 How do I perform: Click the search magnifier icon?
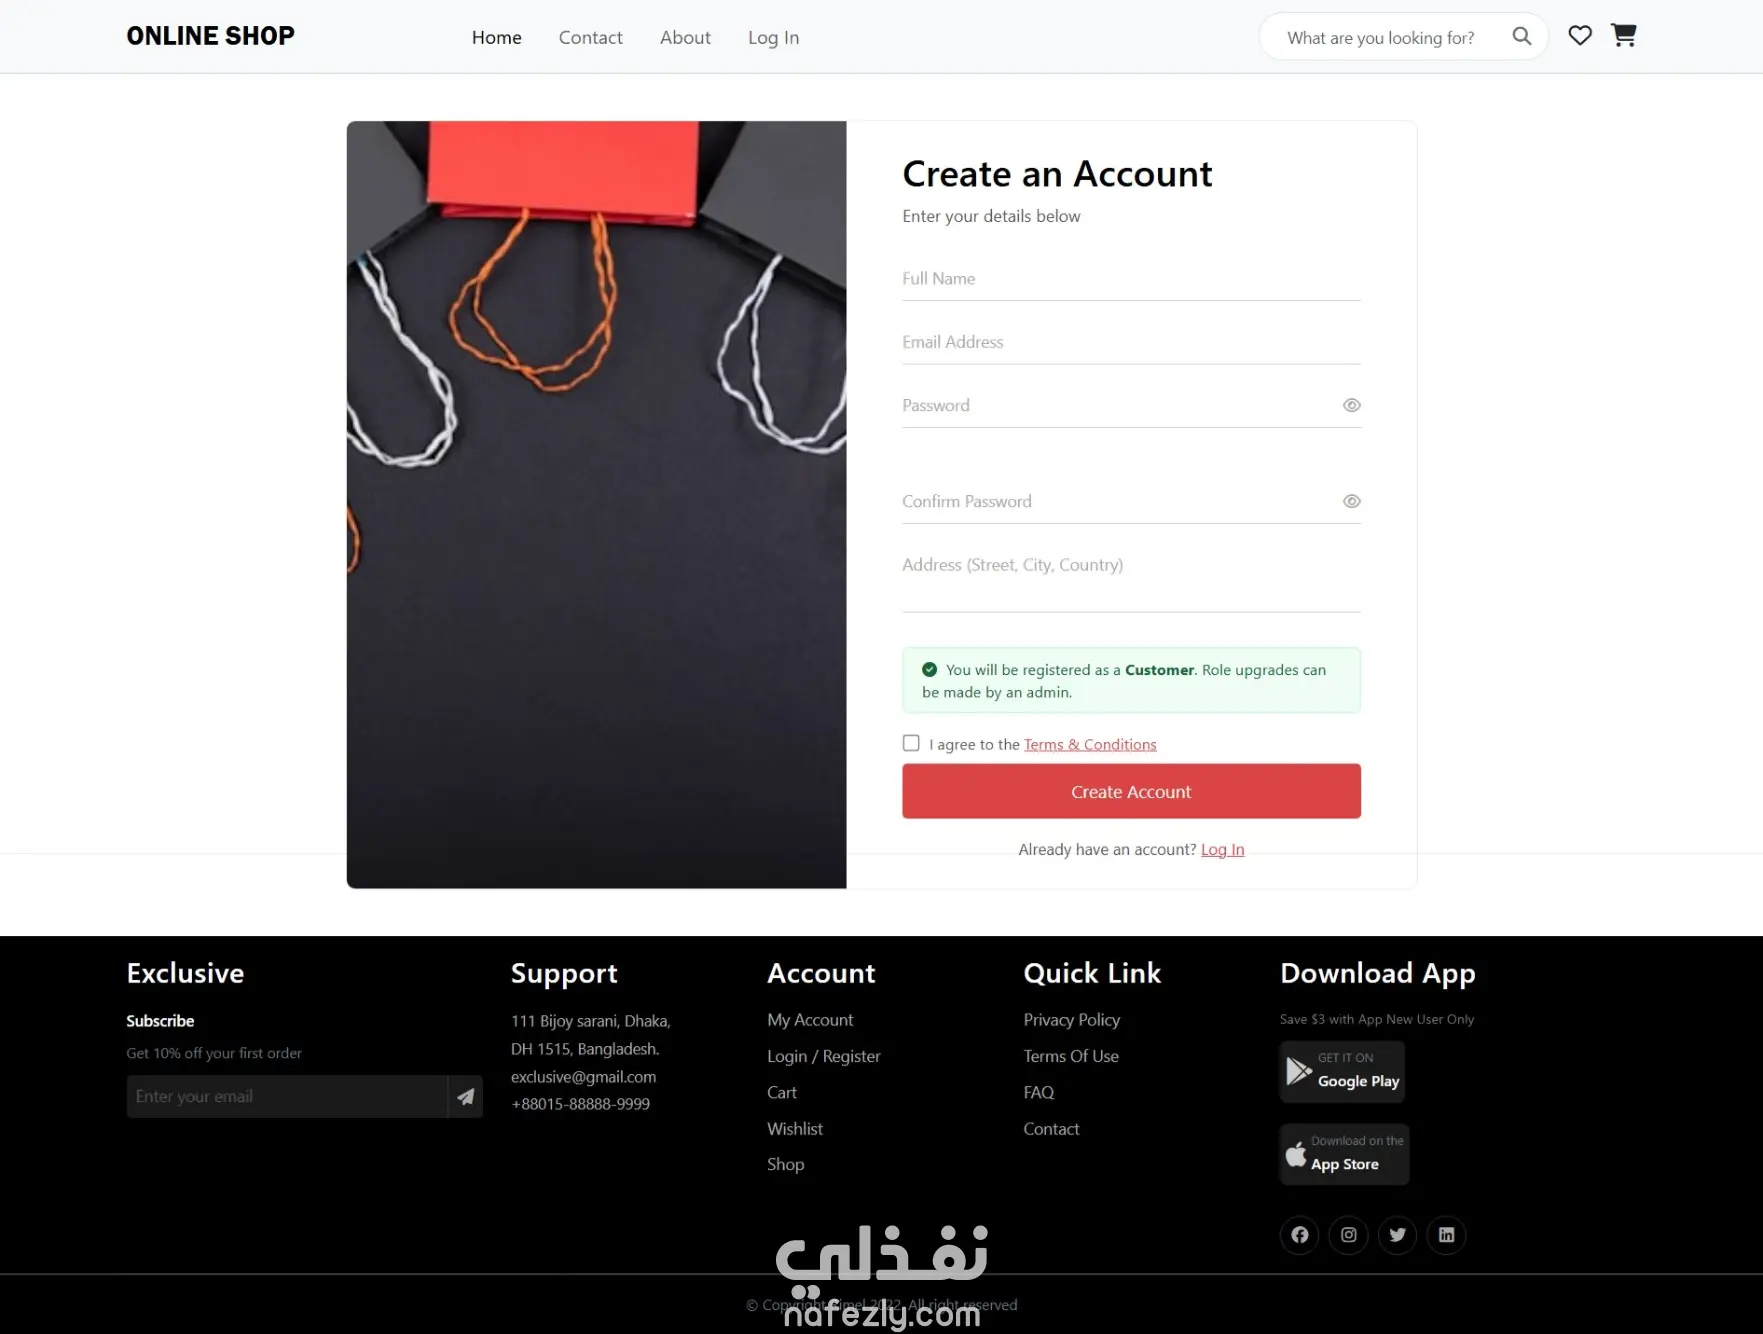point(1521,36)
